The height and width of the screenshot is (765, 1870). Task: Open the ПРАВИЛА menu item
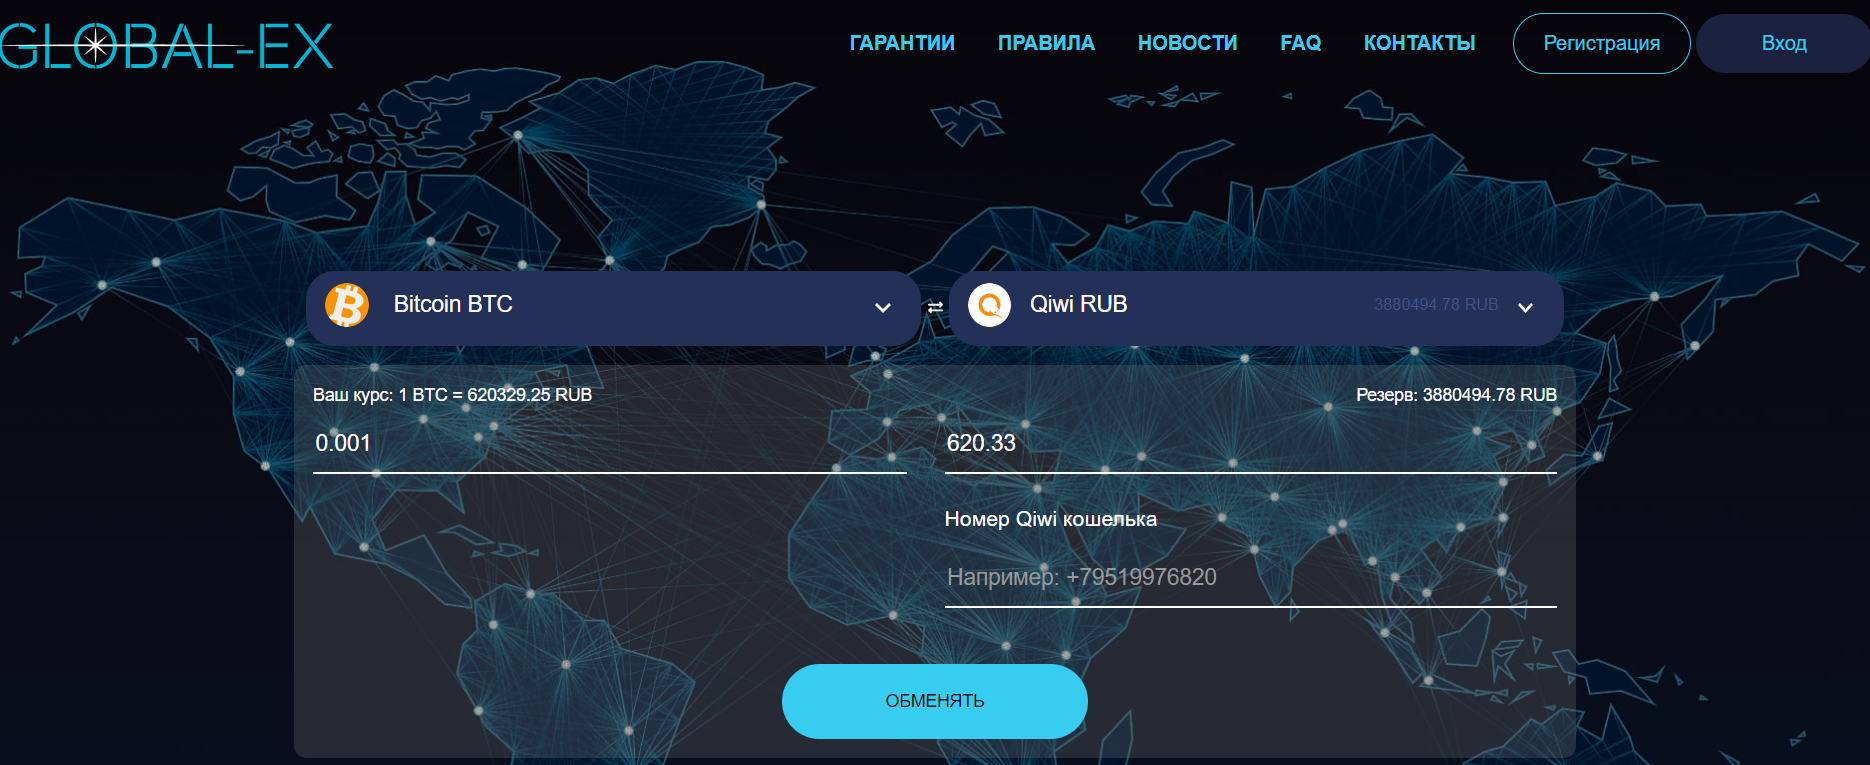point(1046,43)
